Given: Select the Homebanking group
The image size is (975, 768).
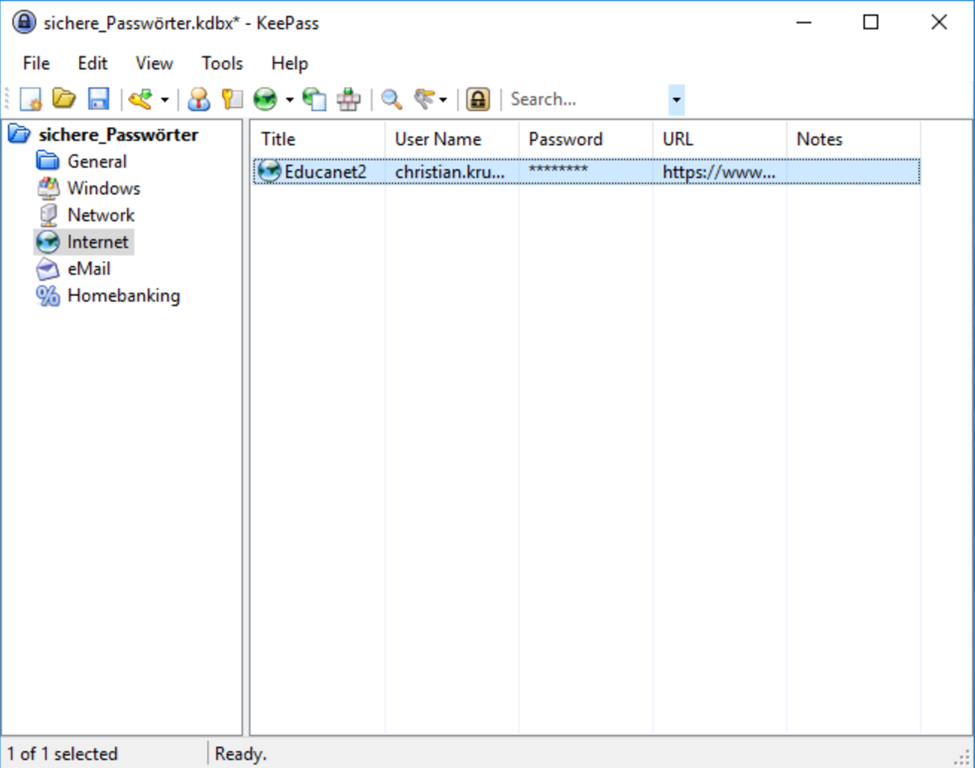Looking at the screenshot, I should (x=123, y=296).
